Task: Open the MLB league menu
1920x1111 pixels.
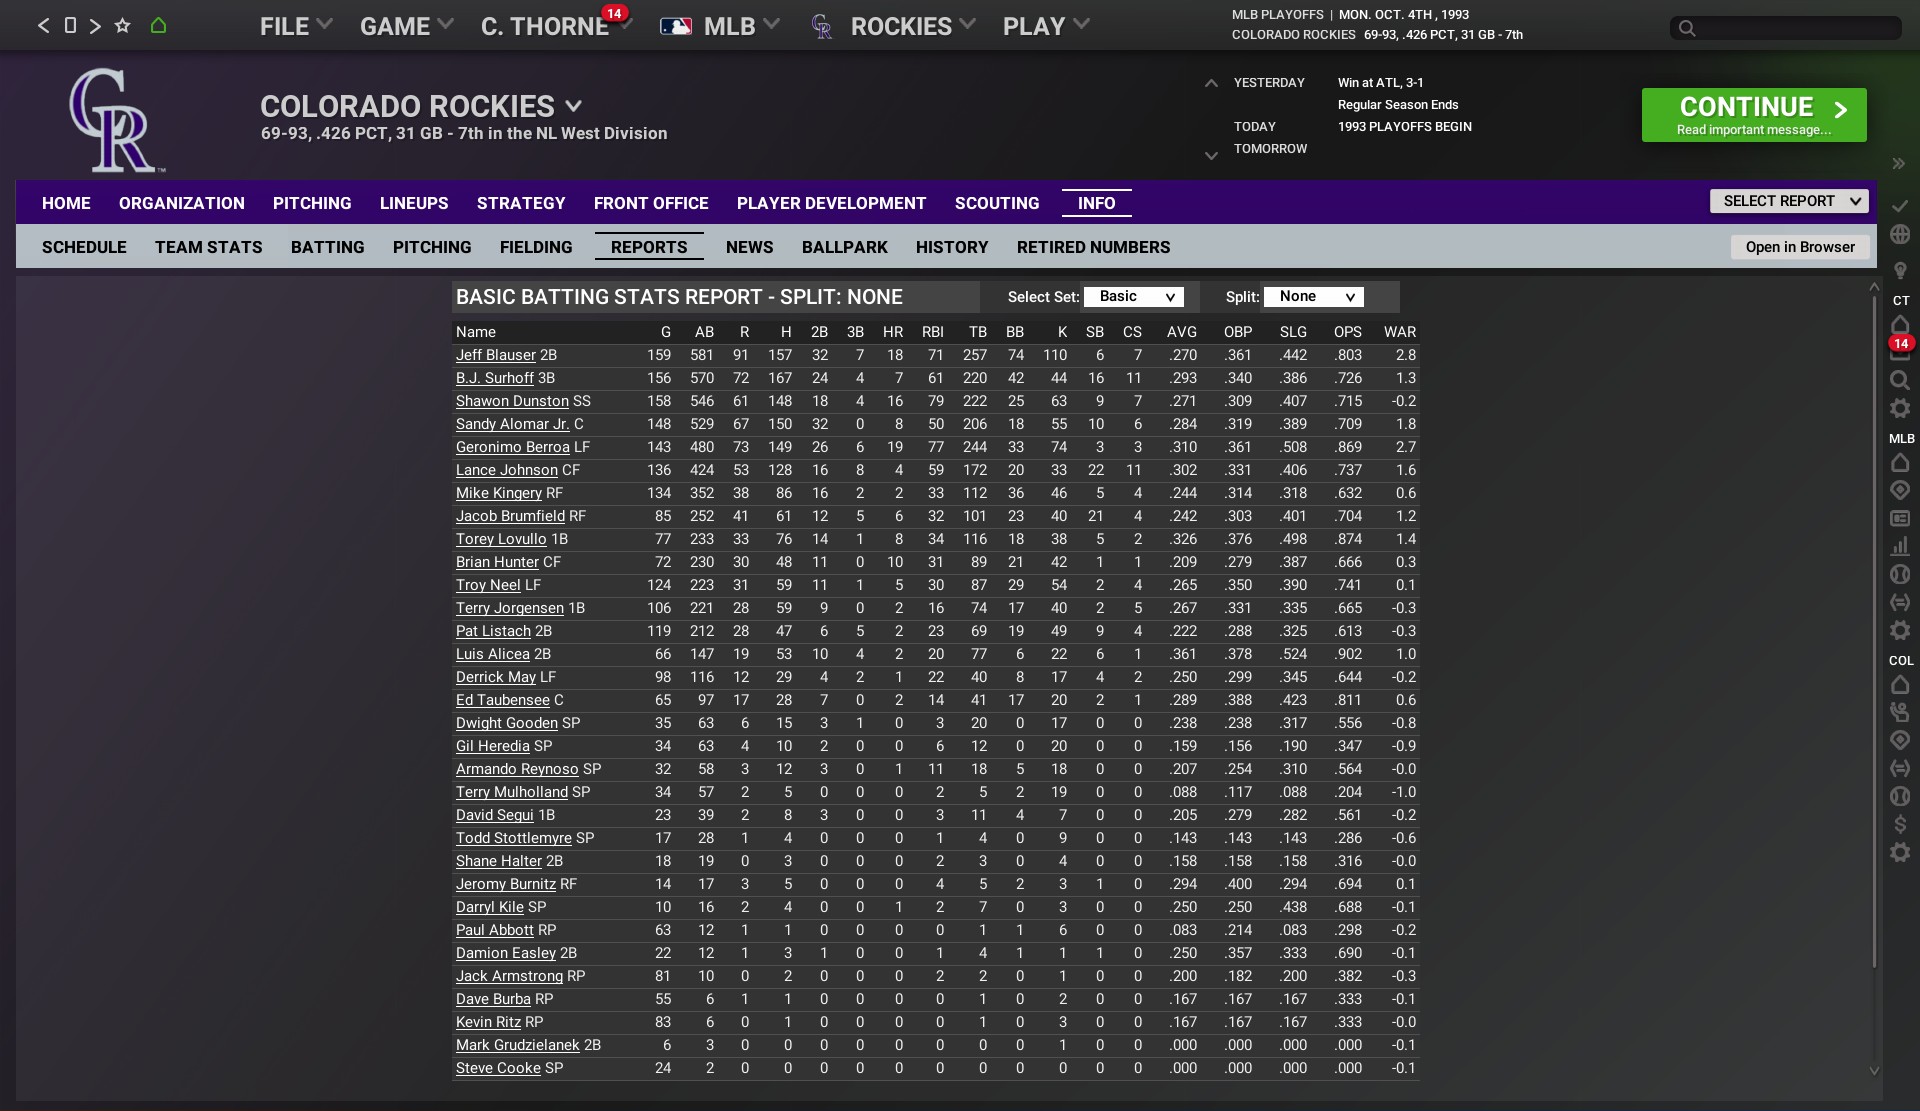Action: coord(719,26)
